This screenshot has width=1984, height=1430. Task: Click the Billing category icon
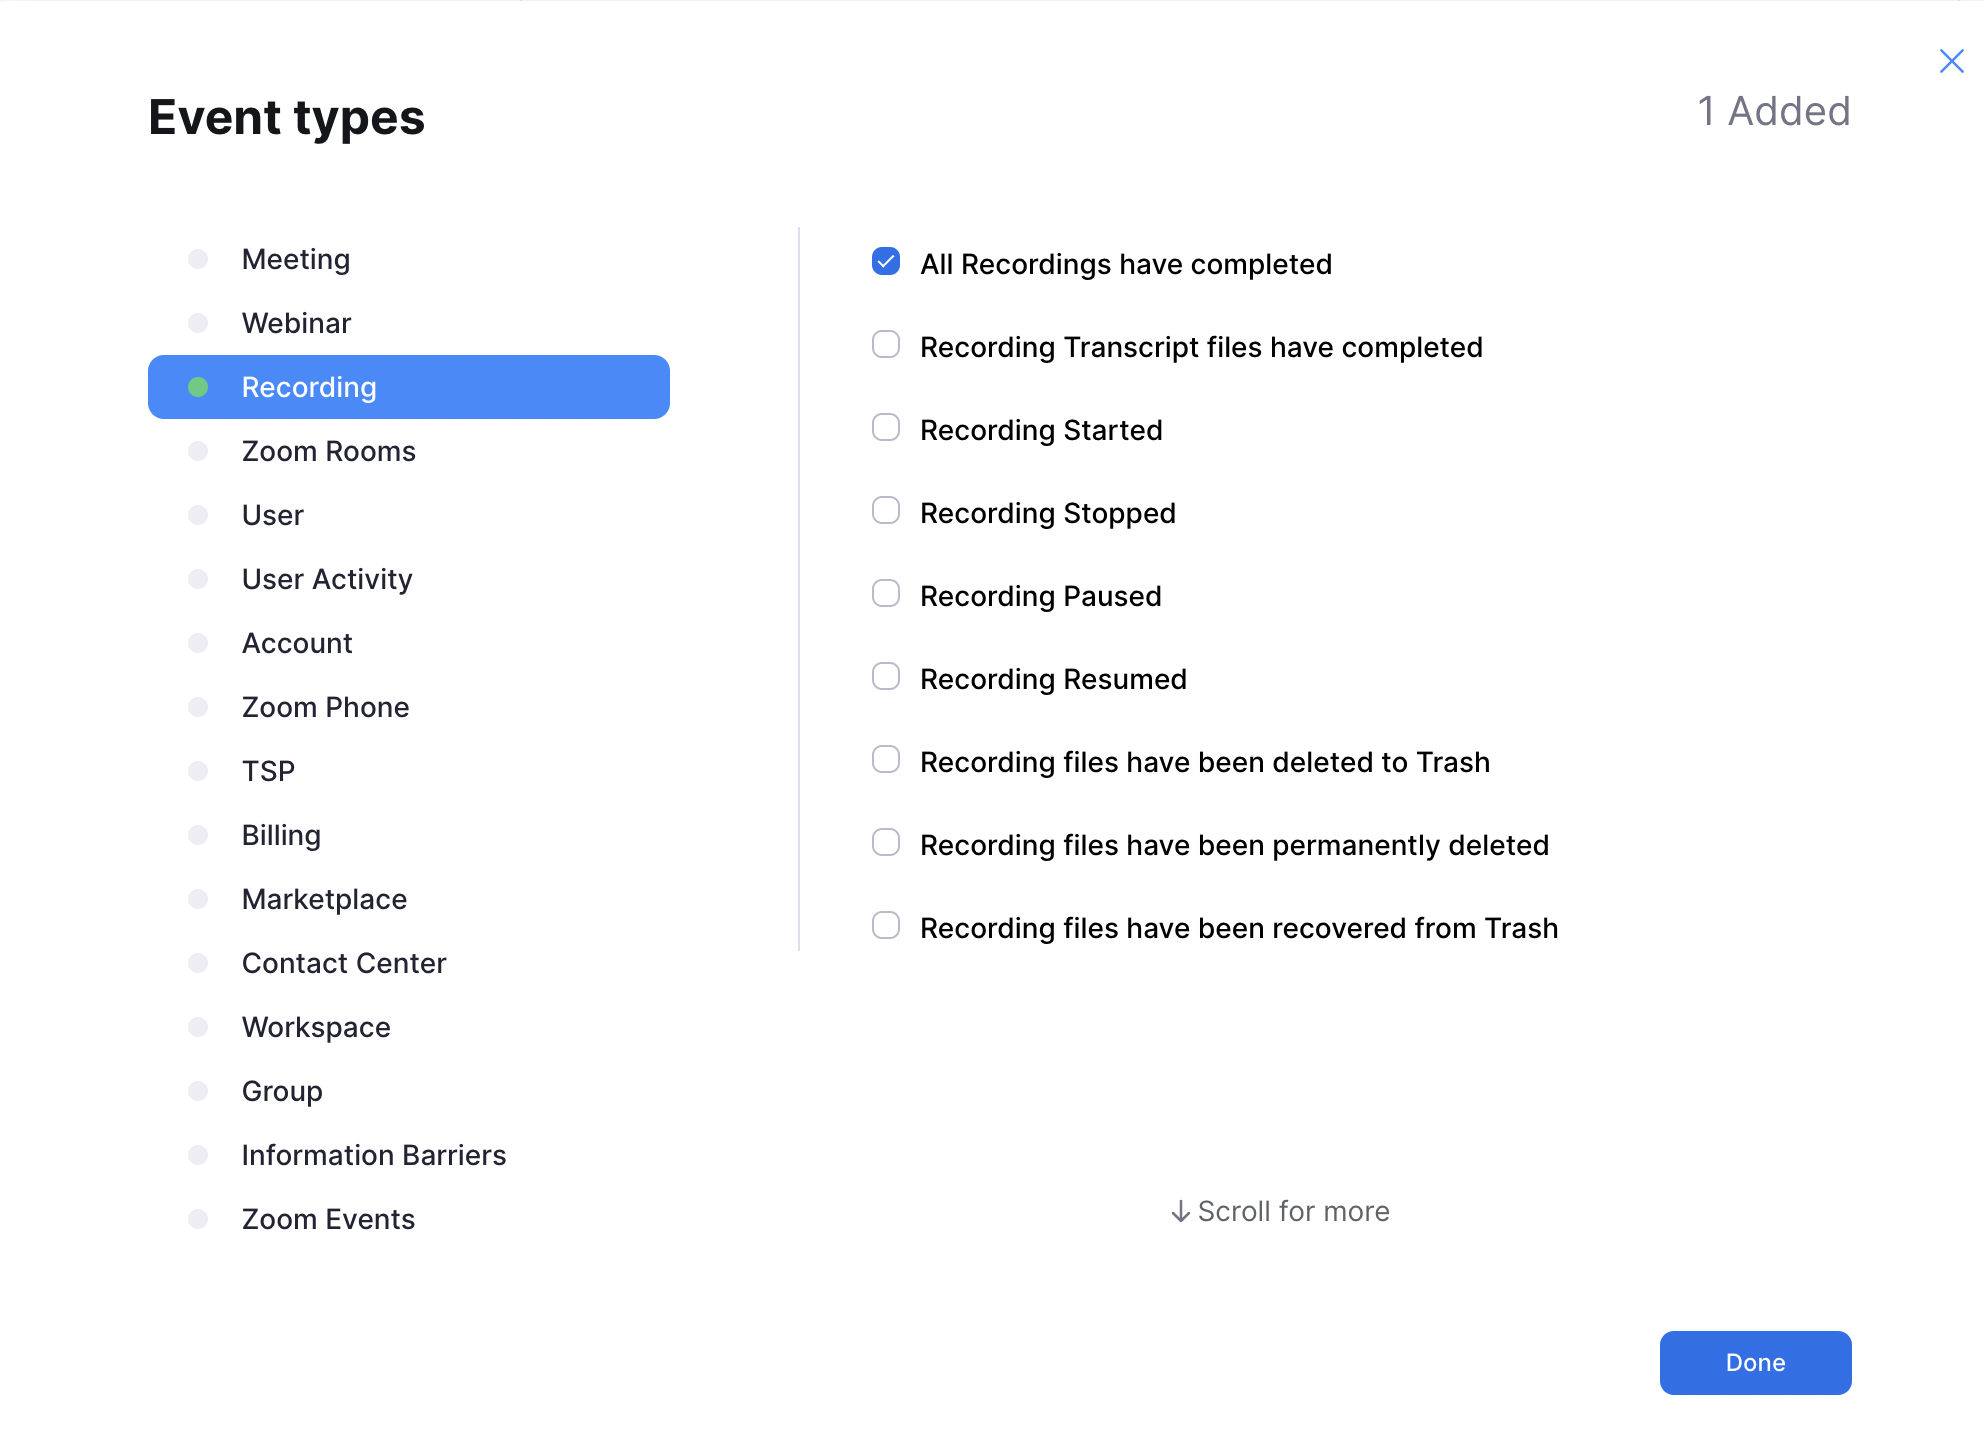tap(199, 834)
